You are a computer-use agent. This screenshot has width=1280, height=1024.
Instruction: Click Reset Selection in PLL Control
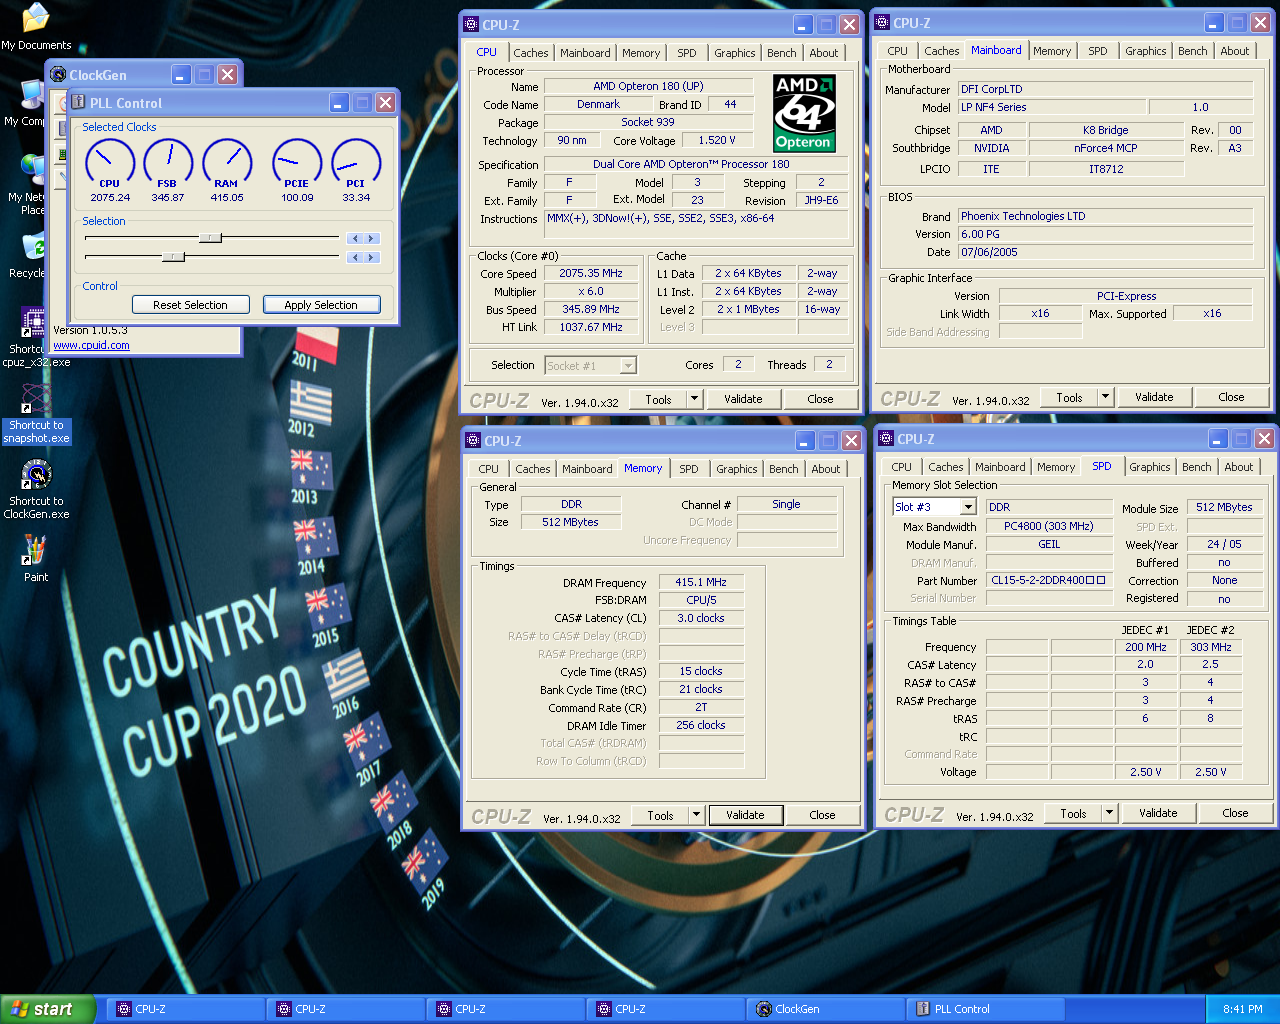tap(191, 305)
